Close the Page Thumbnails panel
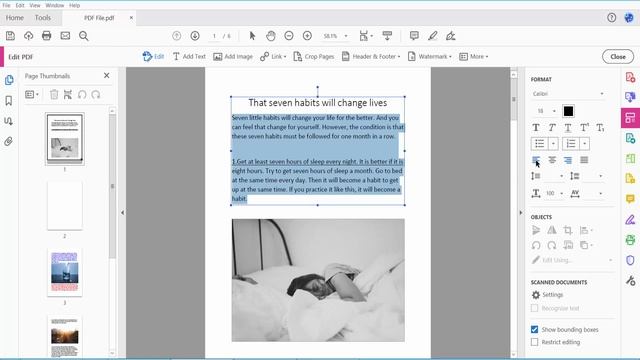The width and height of the screenshot is (640, 360). click(x=107, y=76)
